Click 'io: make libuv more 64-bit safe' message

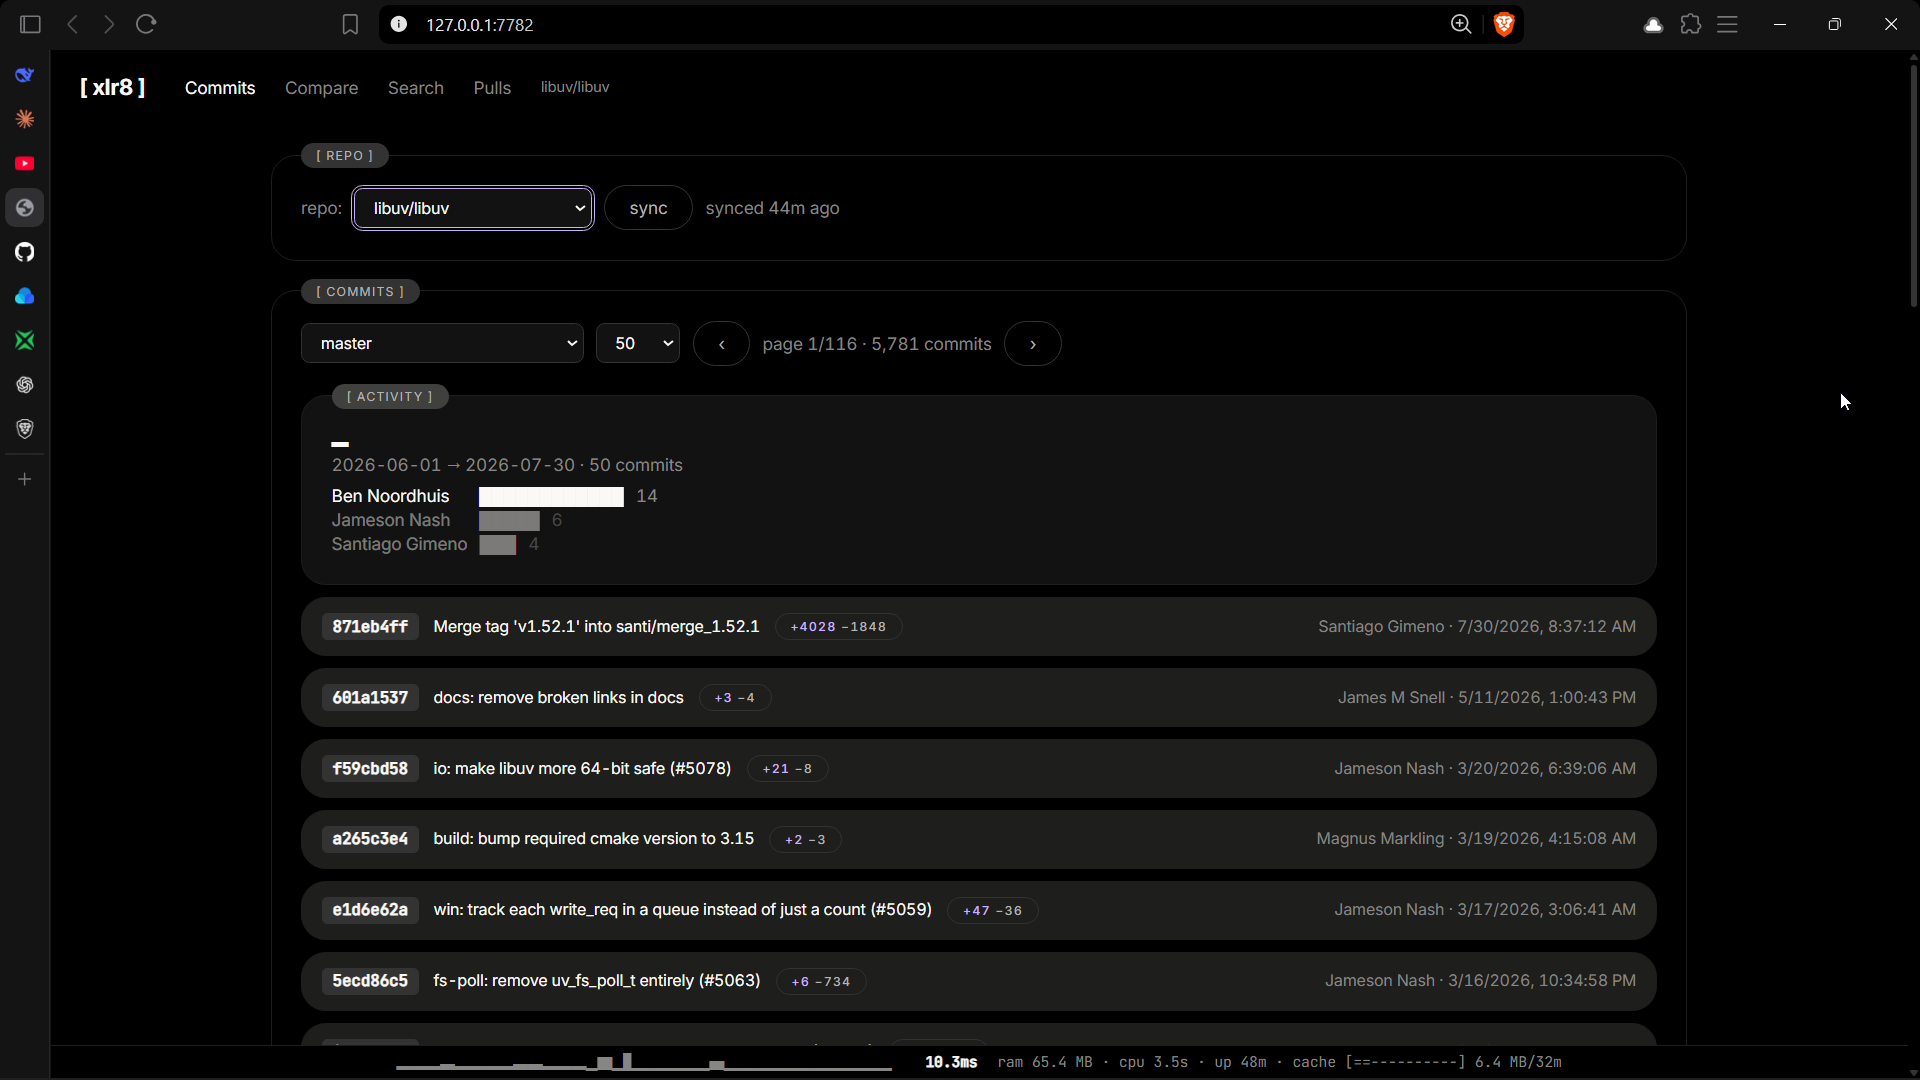[x=582, y=769]
